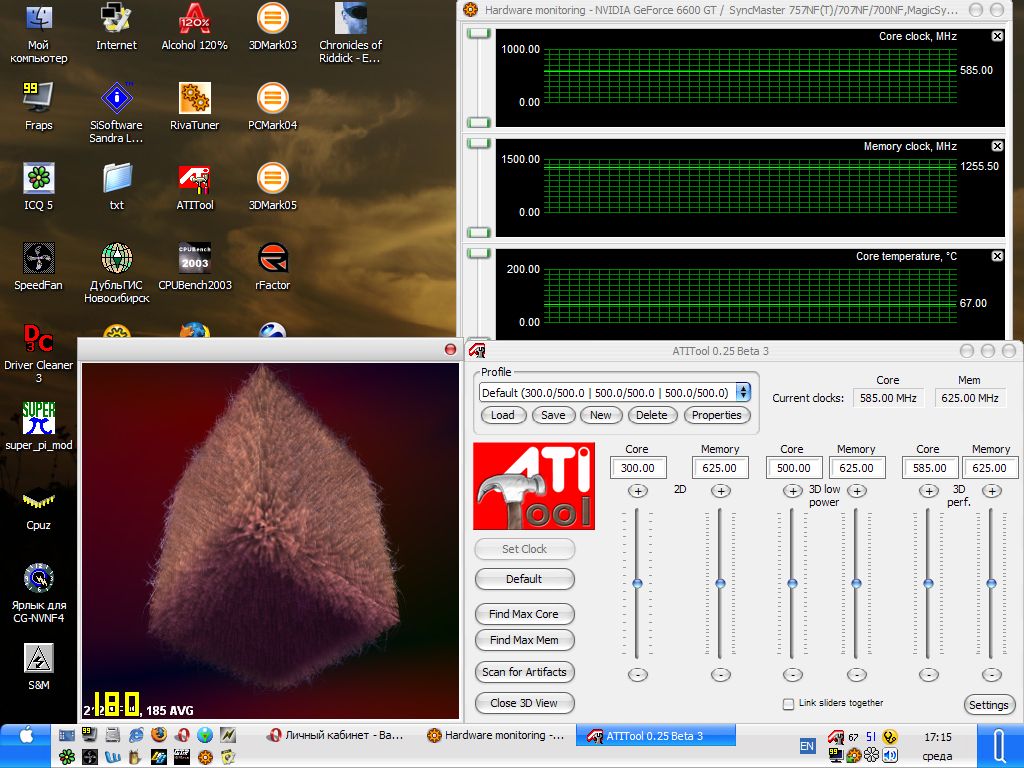1024x768 pixels.
Task: Click the New profile button
Action: coord(601,415)
